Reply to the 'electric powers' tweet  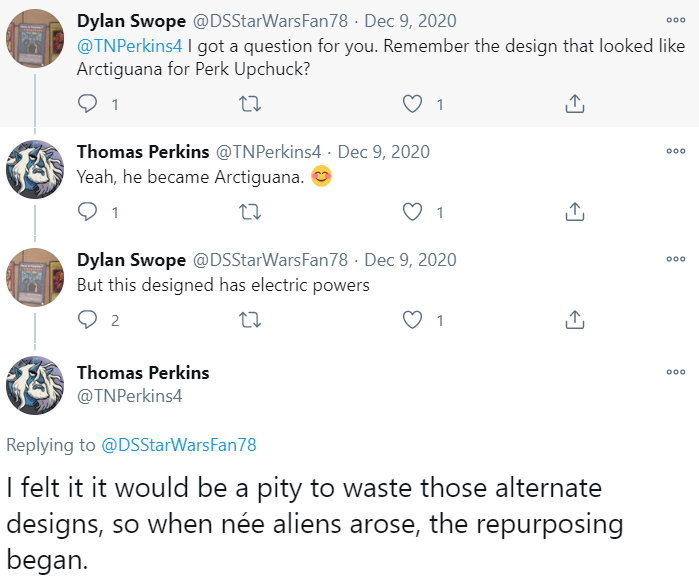(x=89, y=319)
